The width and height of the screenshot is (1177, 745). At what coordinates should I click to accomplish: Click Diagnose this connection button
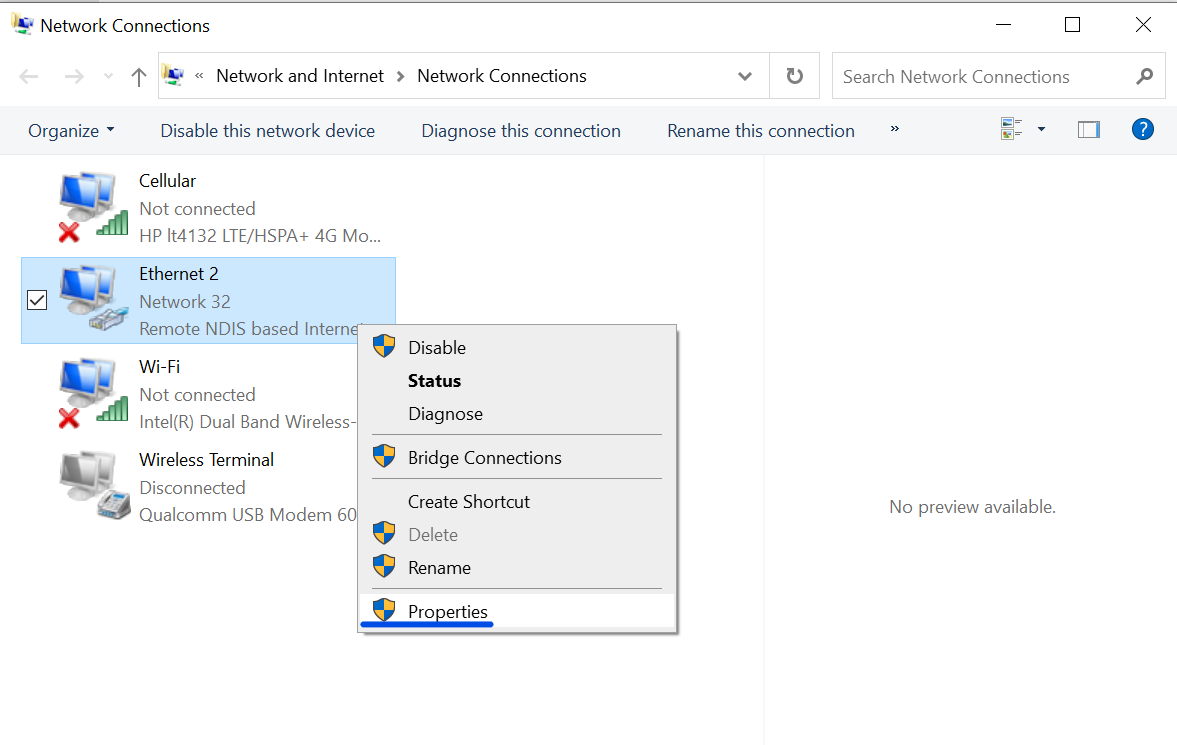(520, 131)
